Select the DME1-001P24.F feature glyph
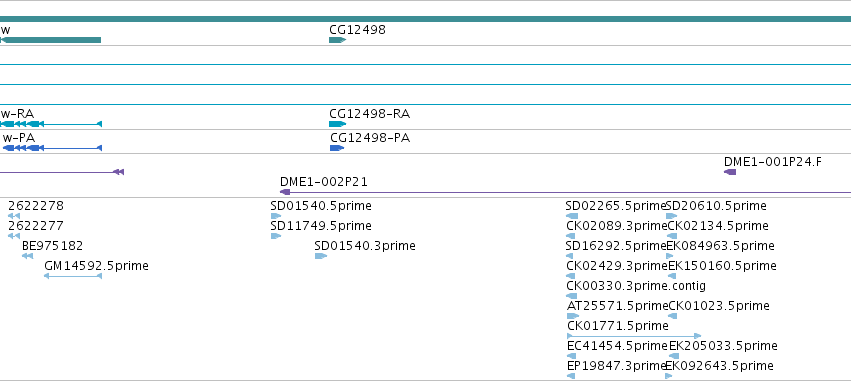 click(730, 172)
